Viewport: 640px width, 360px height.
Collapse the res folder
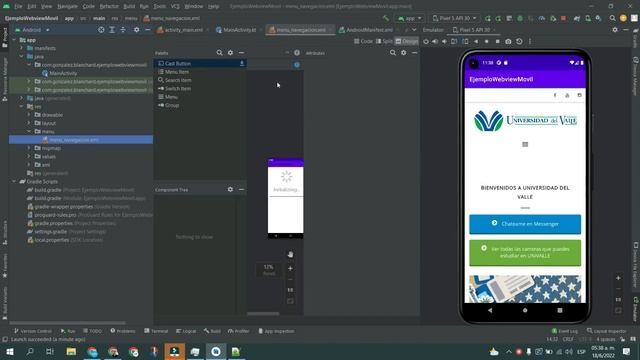[21, 107]
